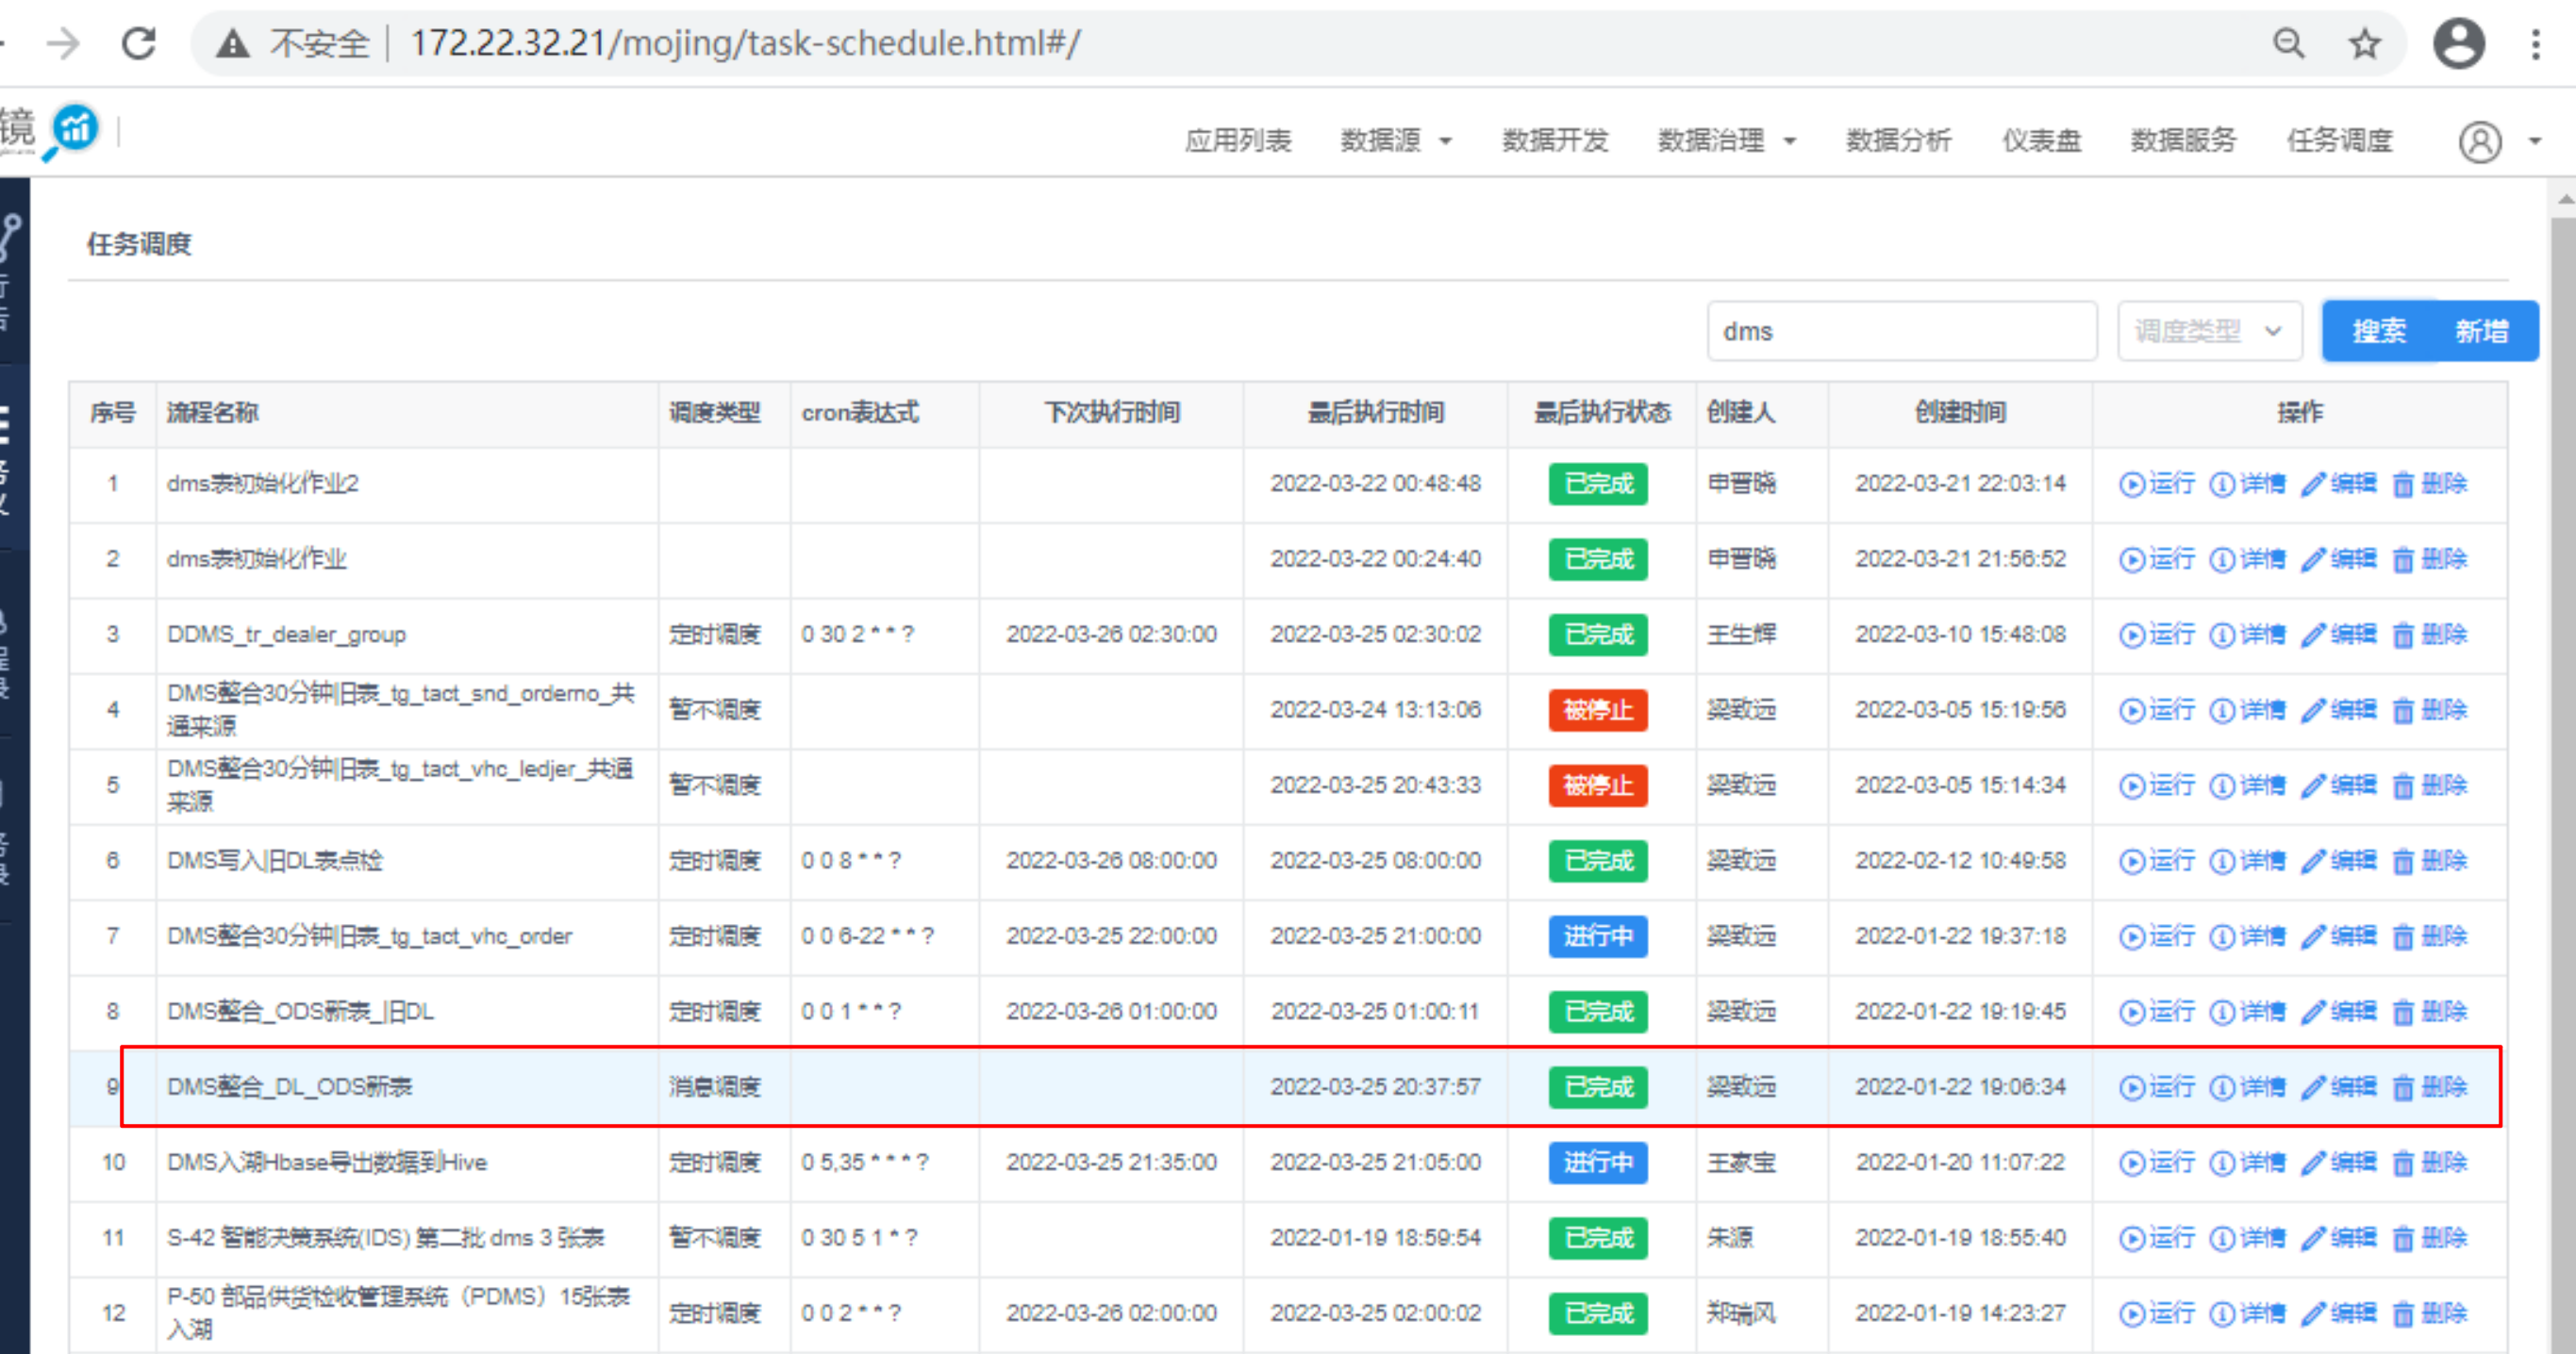Open the 调度类型 dropdown filter
Screen dimensions: 2576x1354
pos(2208,331)
